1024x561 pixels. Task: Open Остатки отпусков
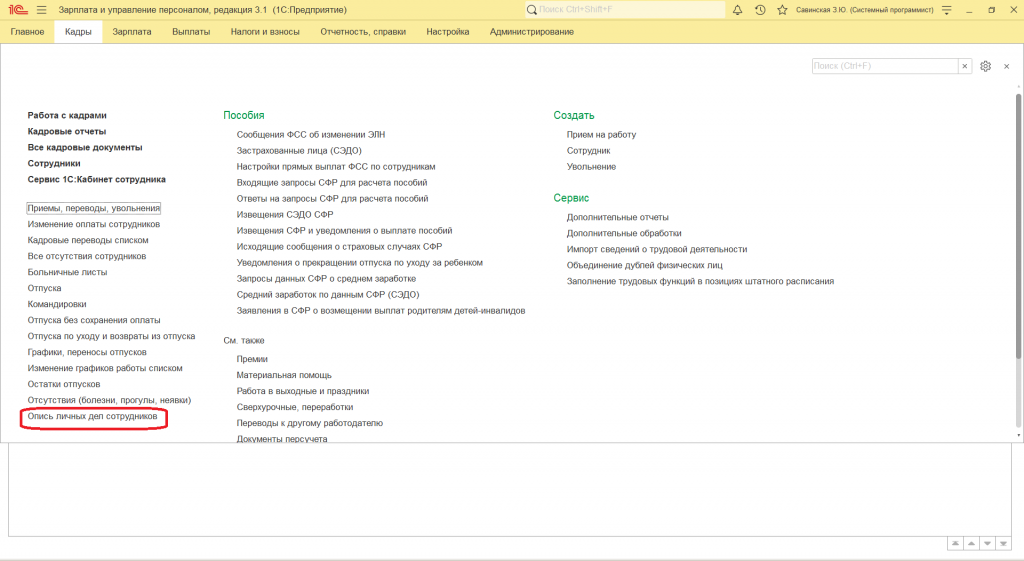pyautogui.click(x=64, y=384)
